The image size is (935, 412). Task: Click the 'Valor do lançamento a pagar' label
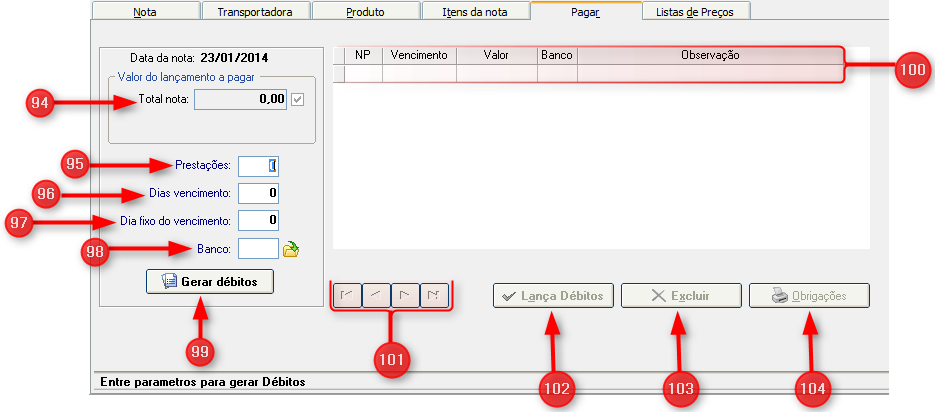click(187, 76)
